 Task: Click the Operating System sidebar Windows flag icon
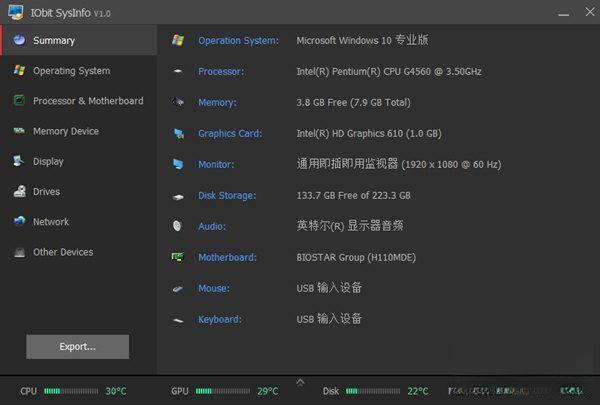point(19,70)
